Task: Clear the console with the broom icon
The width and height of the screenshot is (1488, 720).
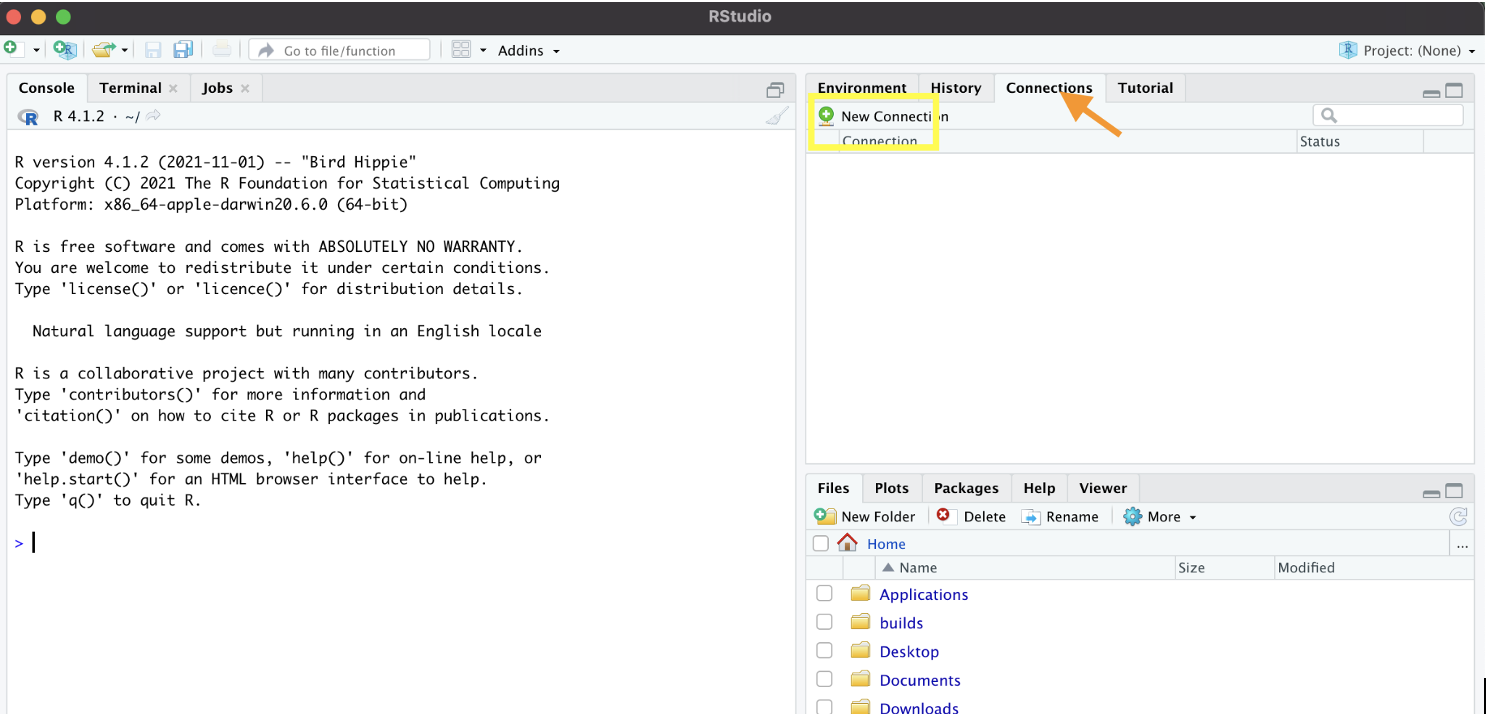Action: pyautogui.click(x=776, y=117)
